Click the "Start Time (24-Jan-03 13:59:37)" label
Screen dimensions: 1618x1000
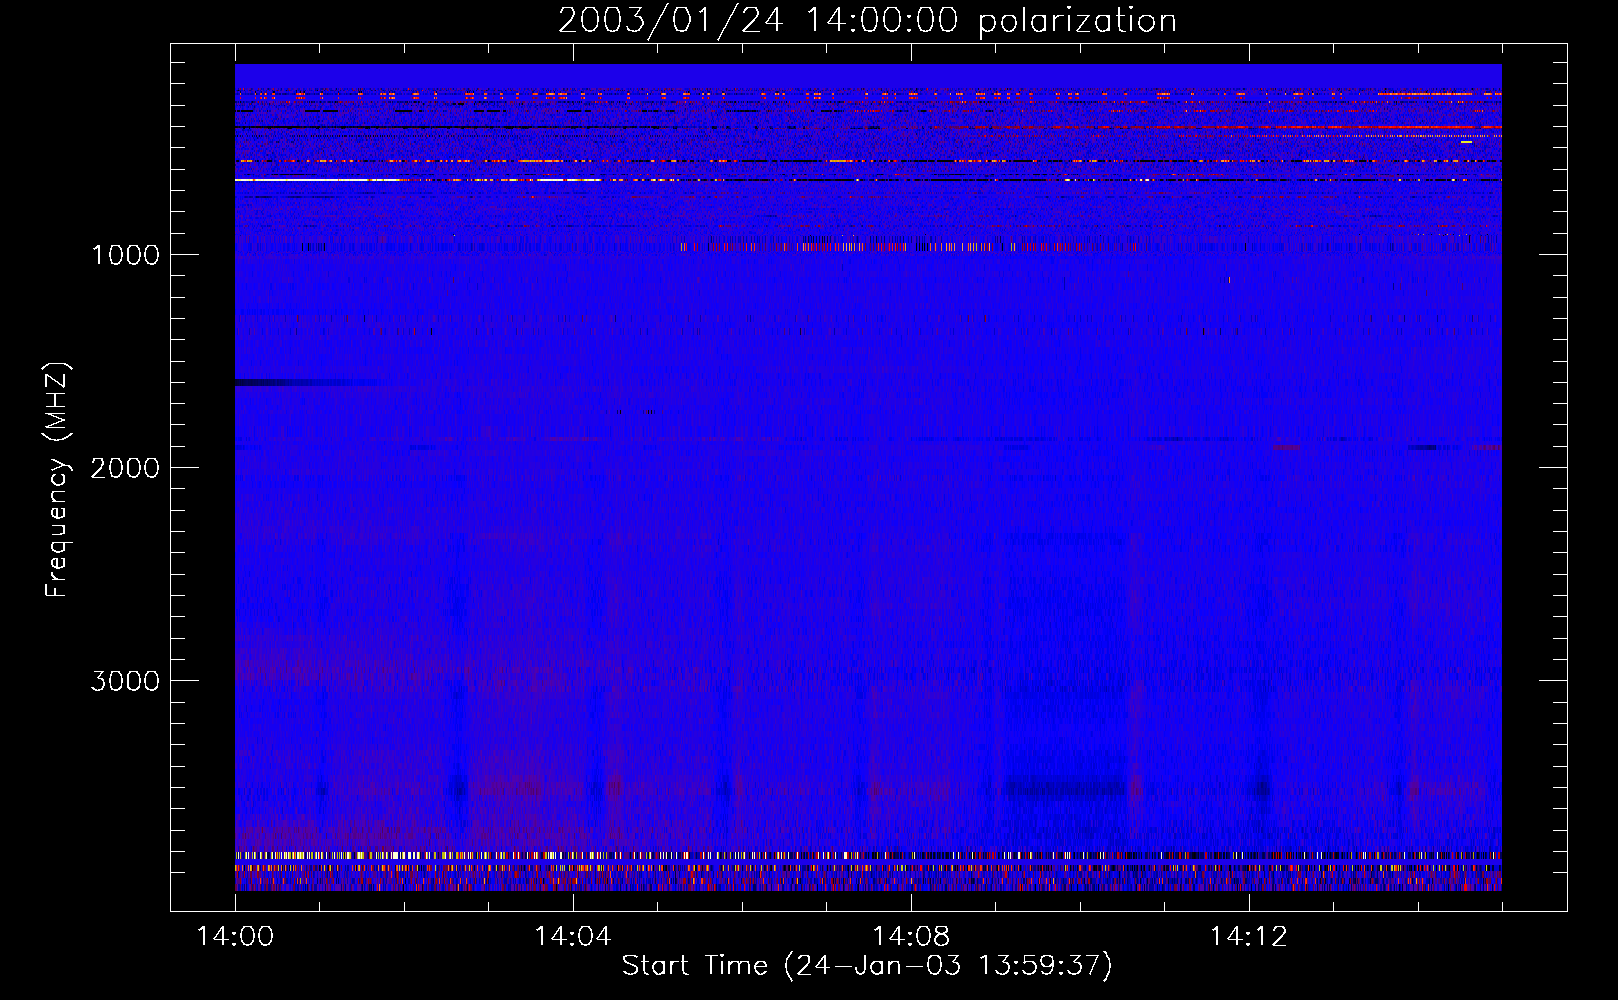(x=867, y=966)
